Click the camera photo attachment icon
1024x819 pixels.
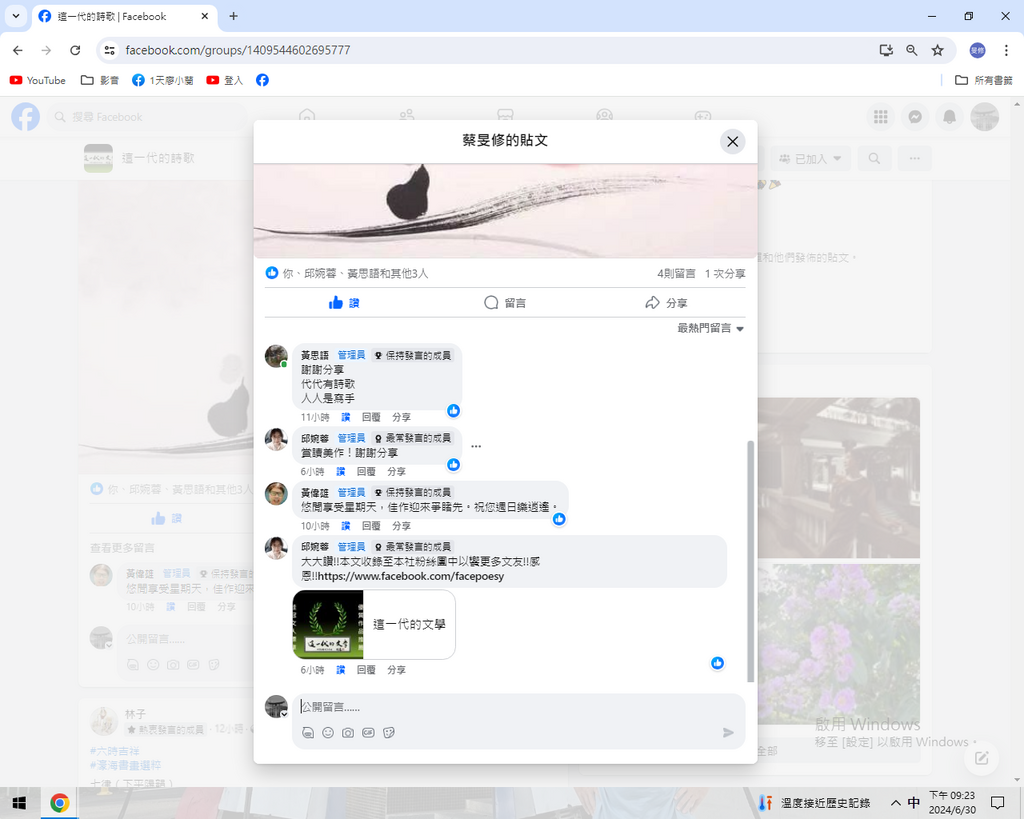(348, 732)
